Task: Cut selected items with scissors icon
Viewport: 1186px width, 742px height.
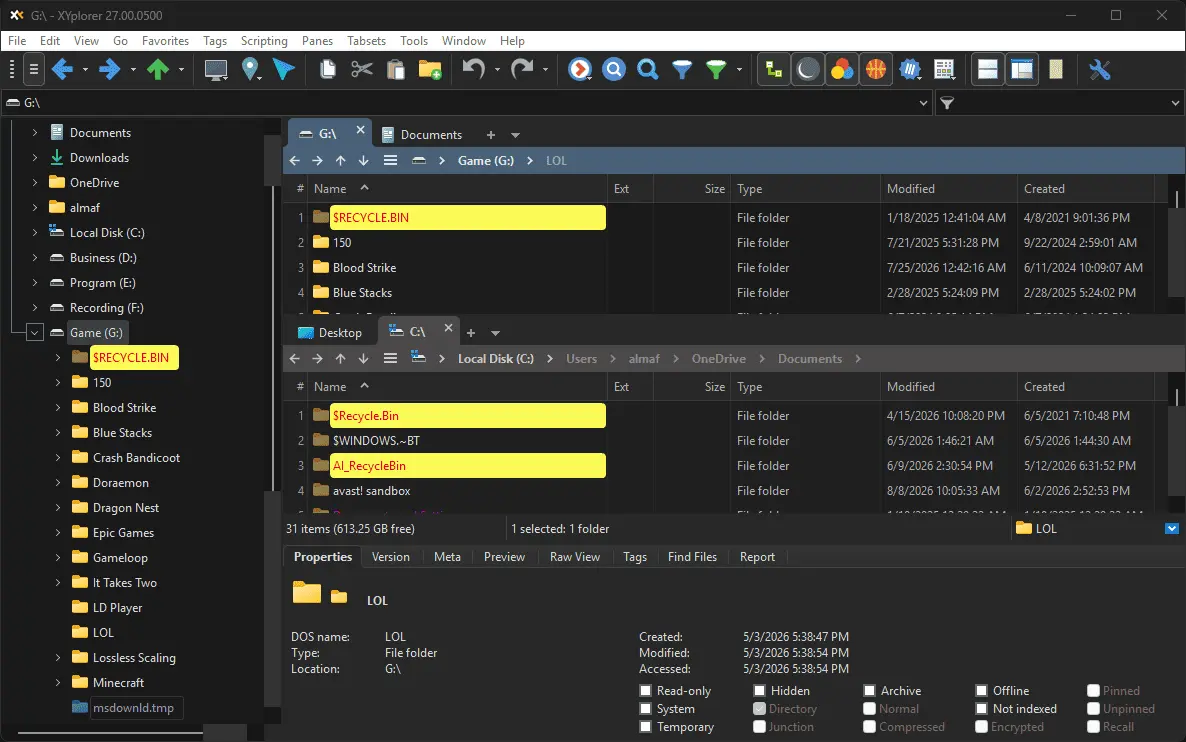Action: pos(362,70)
